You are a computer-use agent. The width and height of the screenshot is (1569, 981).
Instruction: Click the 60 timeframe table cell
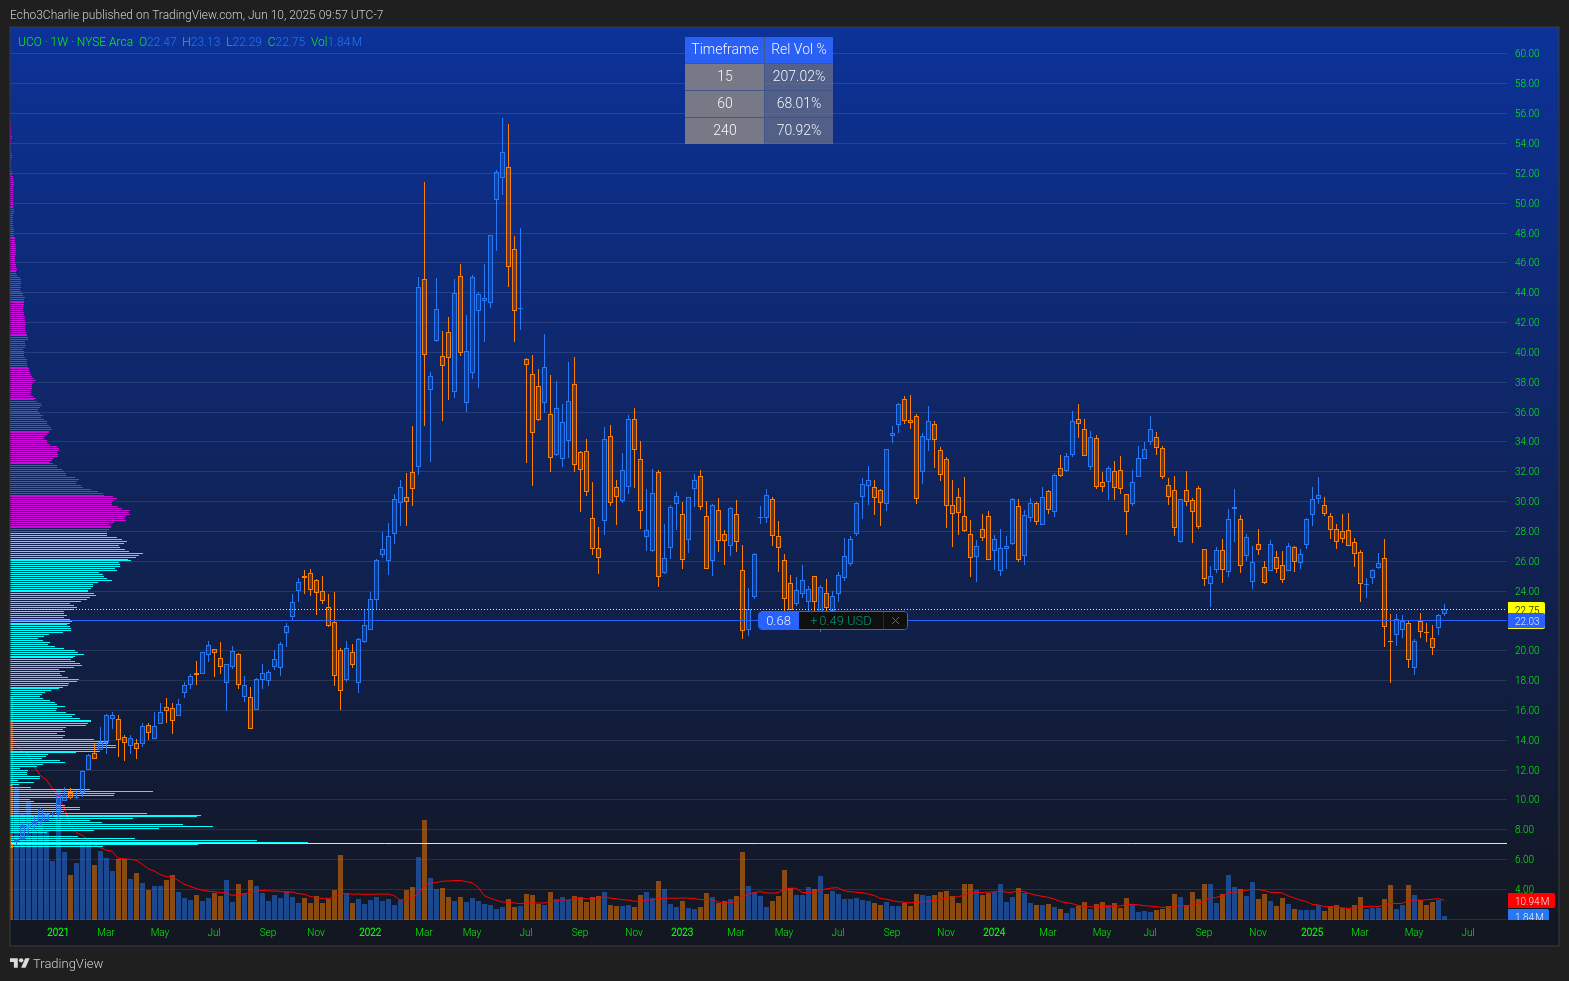(725, 103)
